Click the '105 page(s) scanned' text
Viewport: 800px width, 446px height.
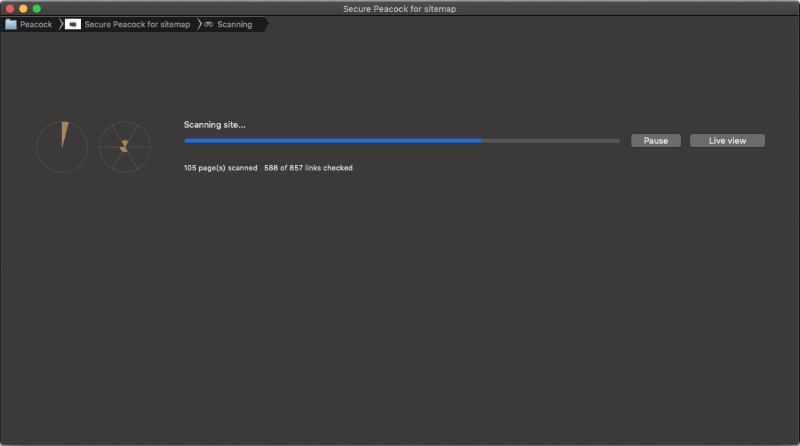[220, 168]
